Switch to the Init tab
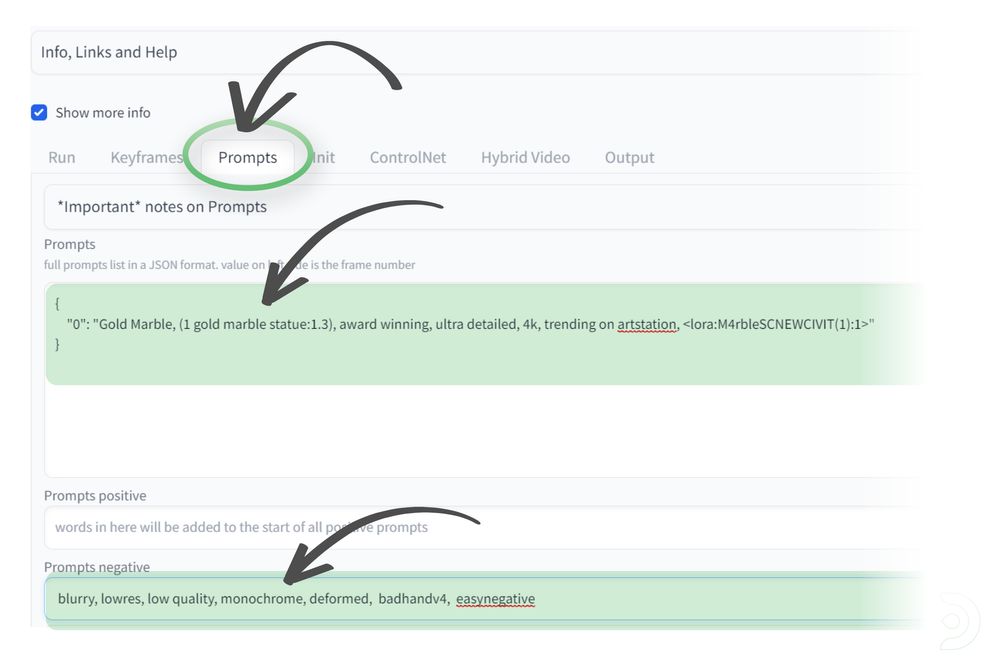 pyautogui.click(x=322, y=157)
